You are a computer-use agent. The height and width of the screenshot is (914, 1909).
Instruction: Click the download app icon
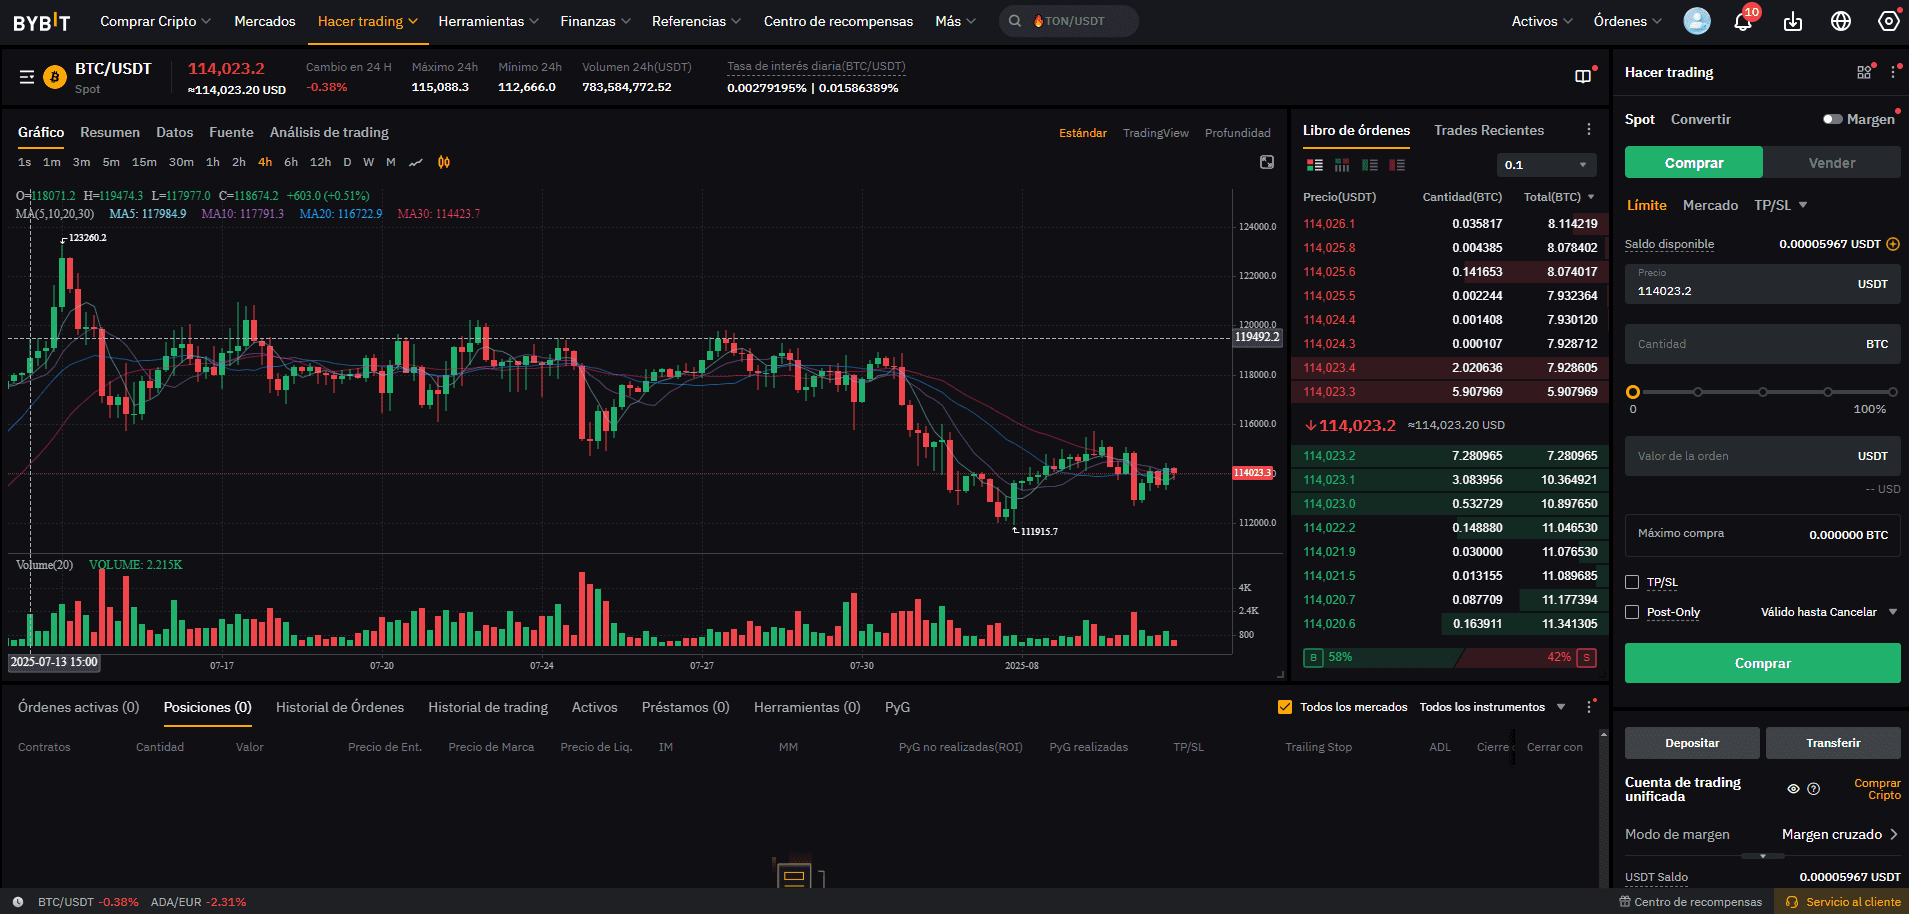tap(1793, 21)
